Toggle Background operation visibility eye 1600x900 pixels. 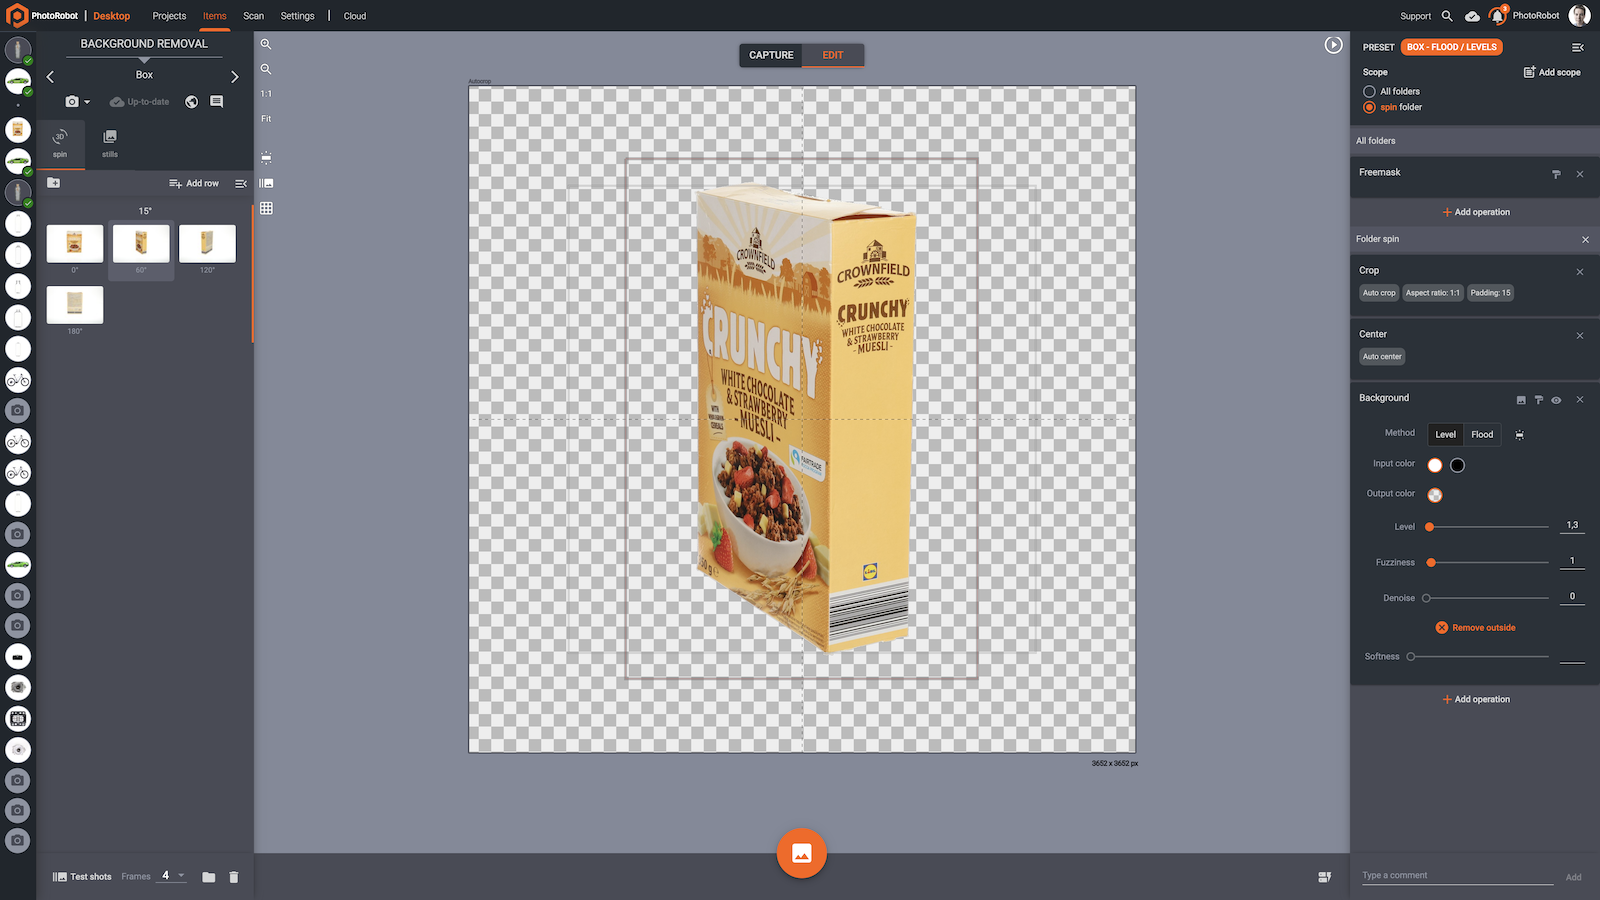1556,398
